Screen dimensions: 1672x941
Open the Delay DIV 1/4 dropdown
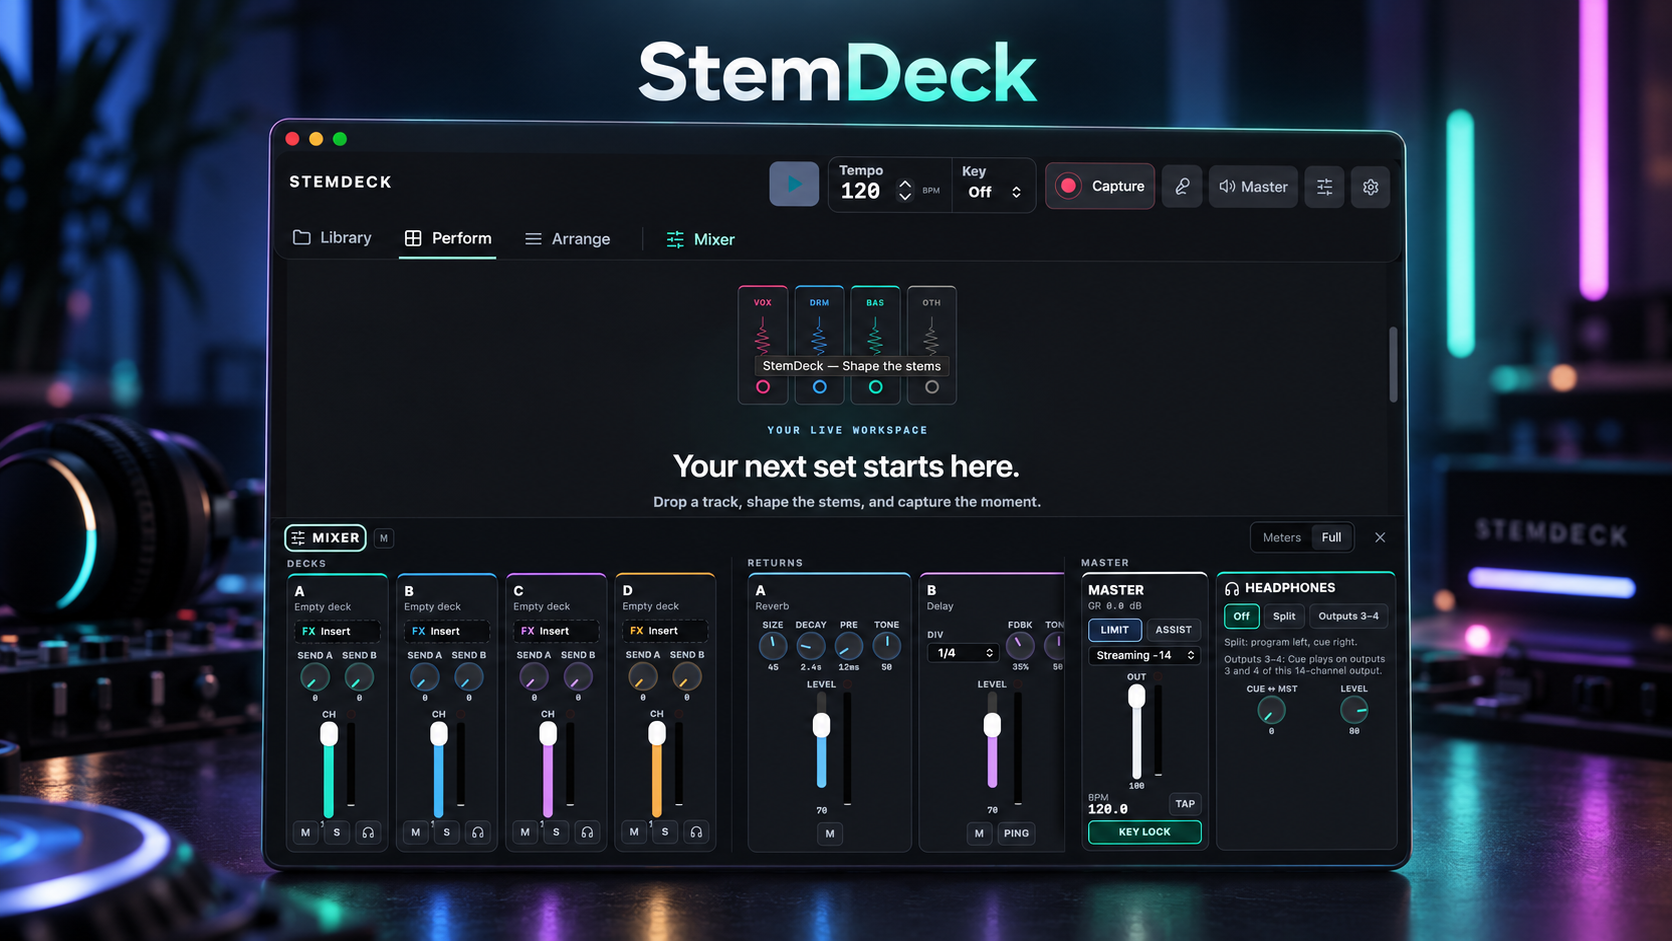[962, 653]
